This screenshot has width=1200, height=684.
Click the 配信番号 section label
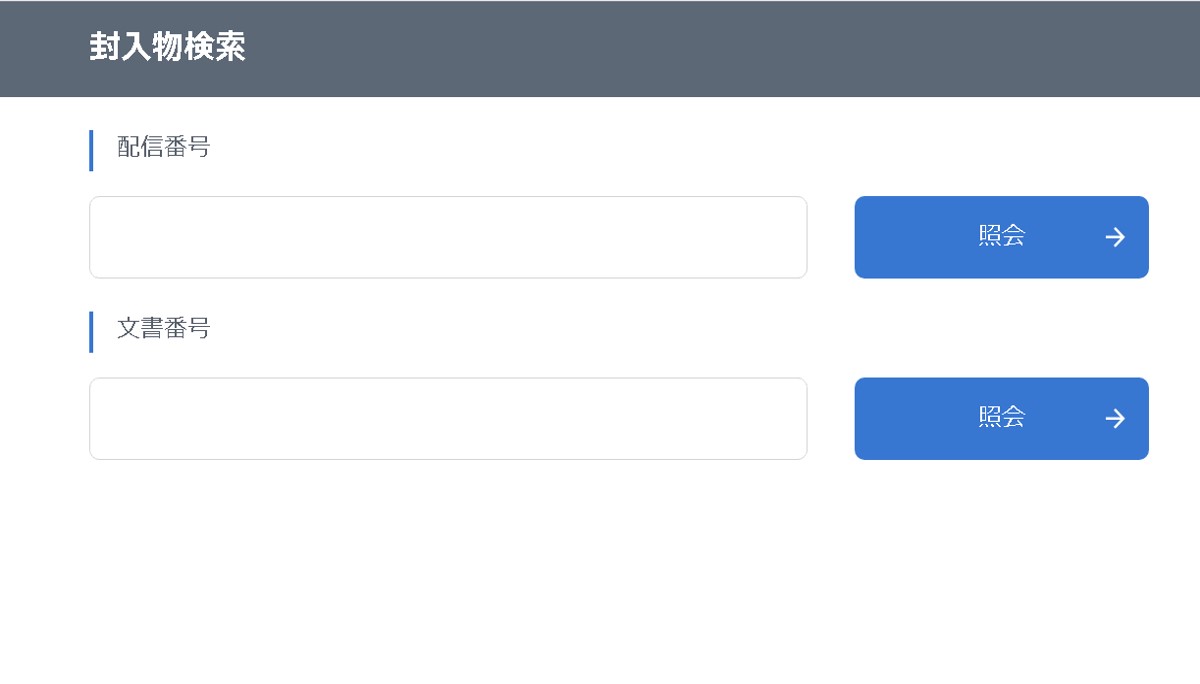(164, 148)
